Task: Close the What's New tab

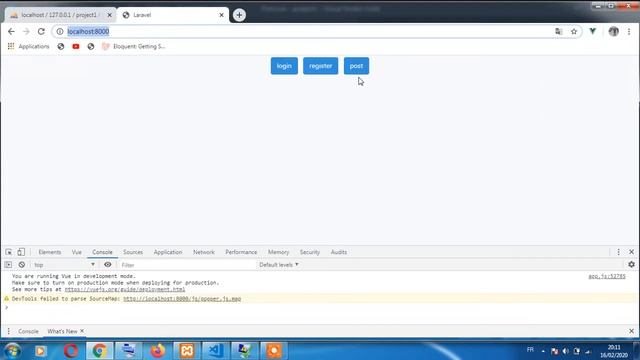Action: 82,331
